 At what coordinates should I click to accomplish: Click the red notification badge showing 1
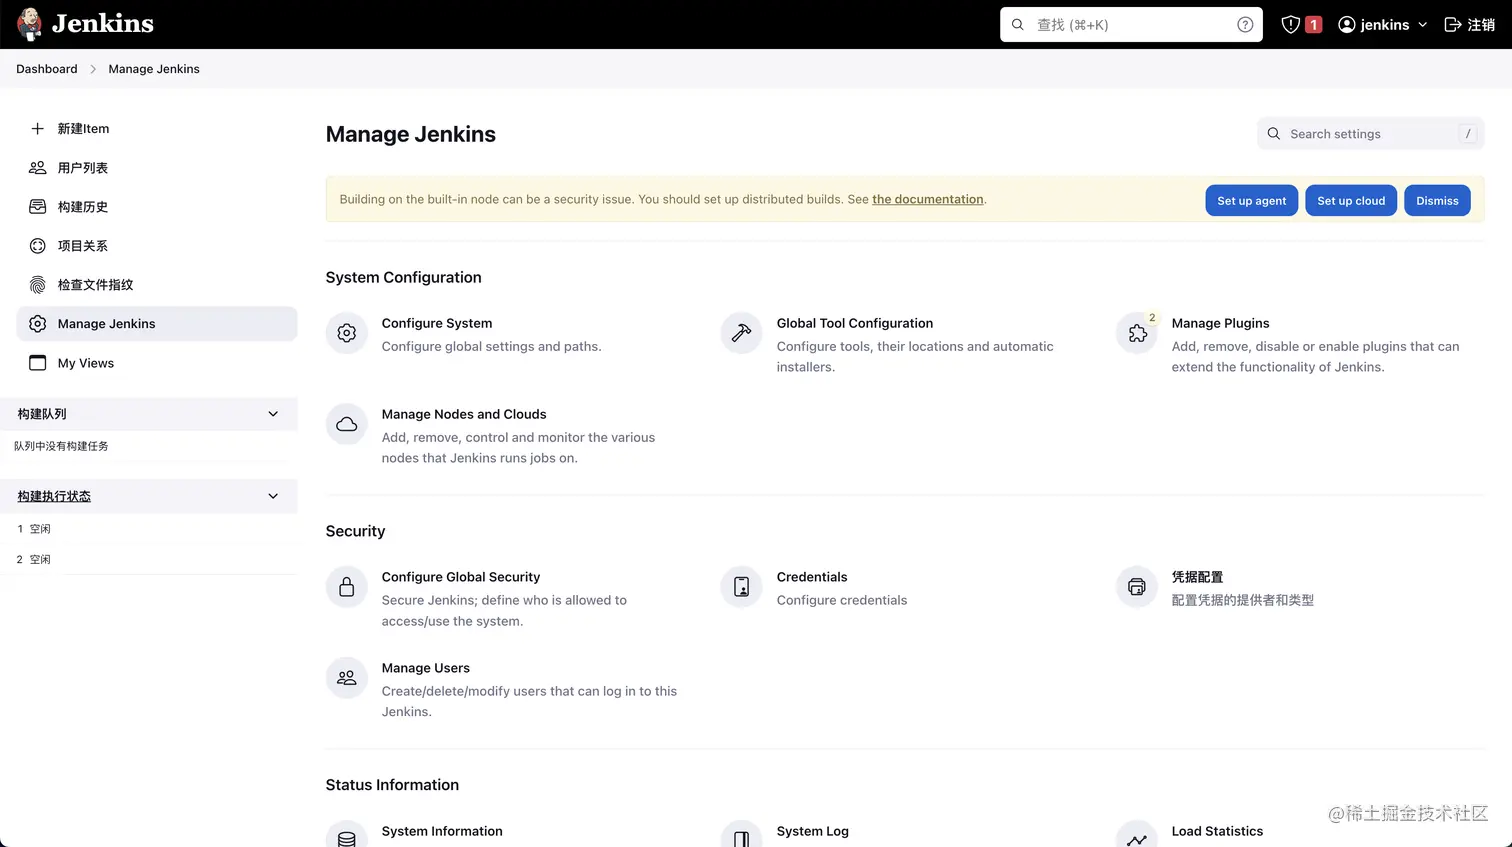[x=1314, y=25]
